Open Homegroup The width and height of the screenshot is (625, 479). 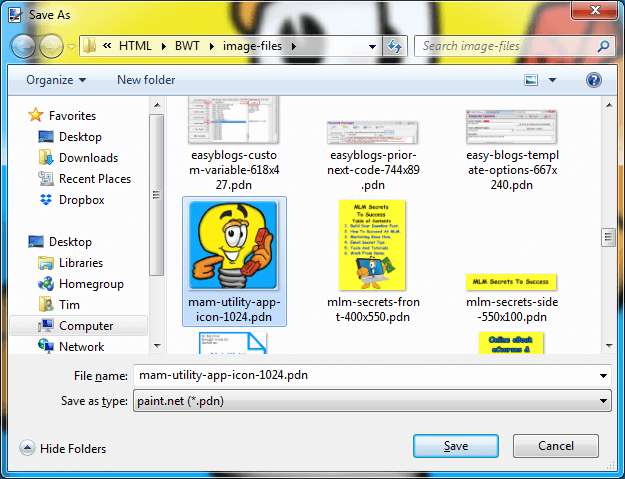[x=91, y=284]
